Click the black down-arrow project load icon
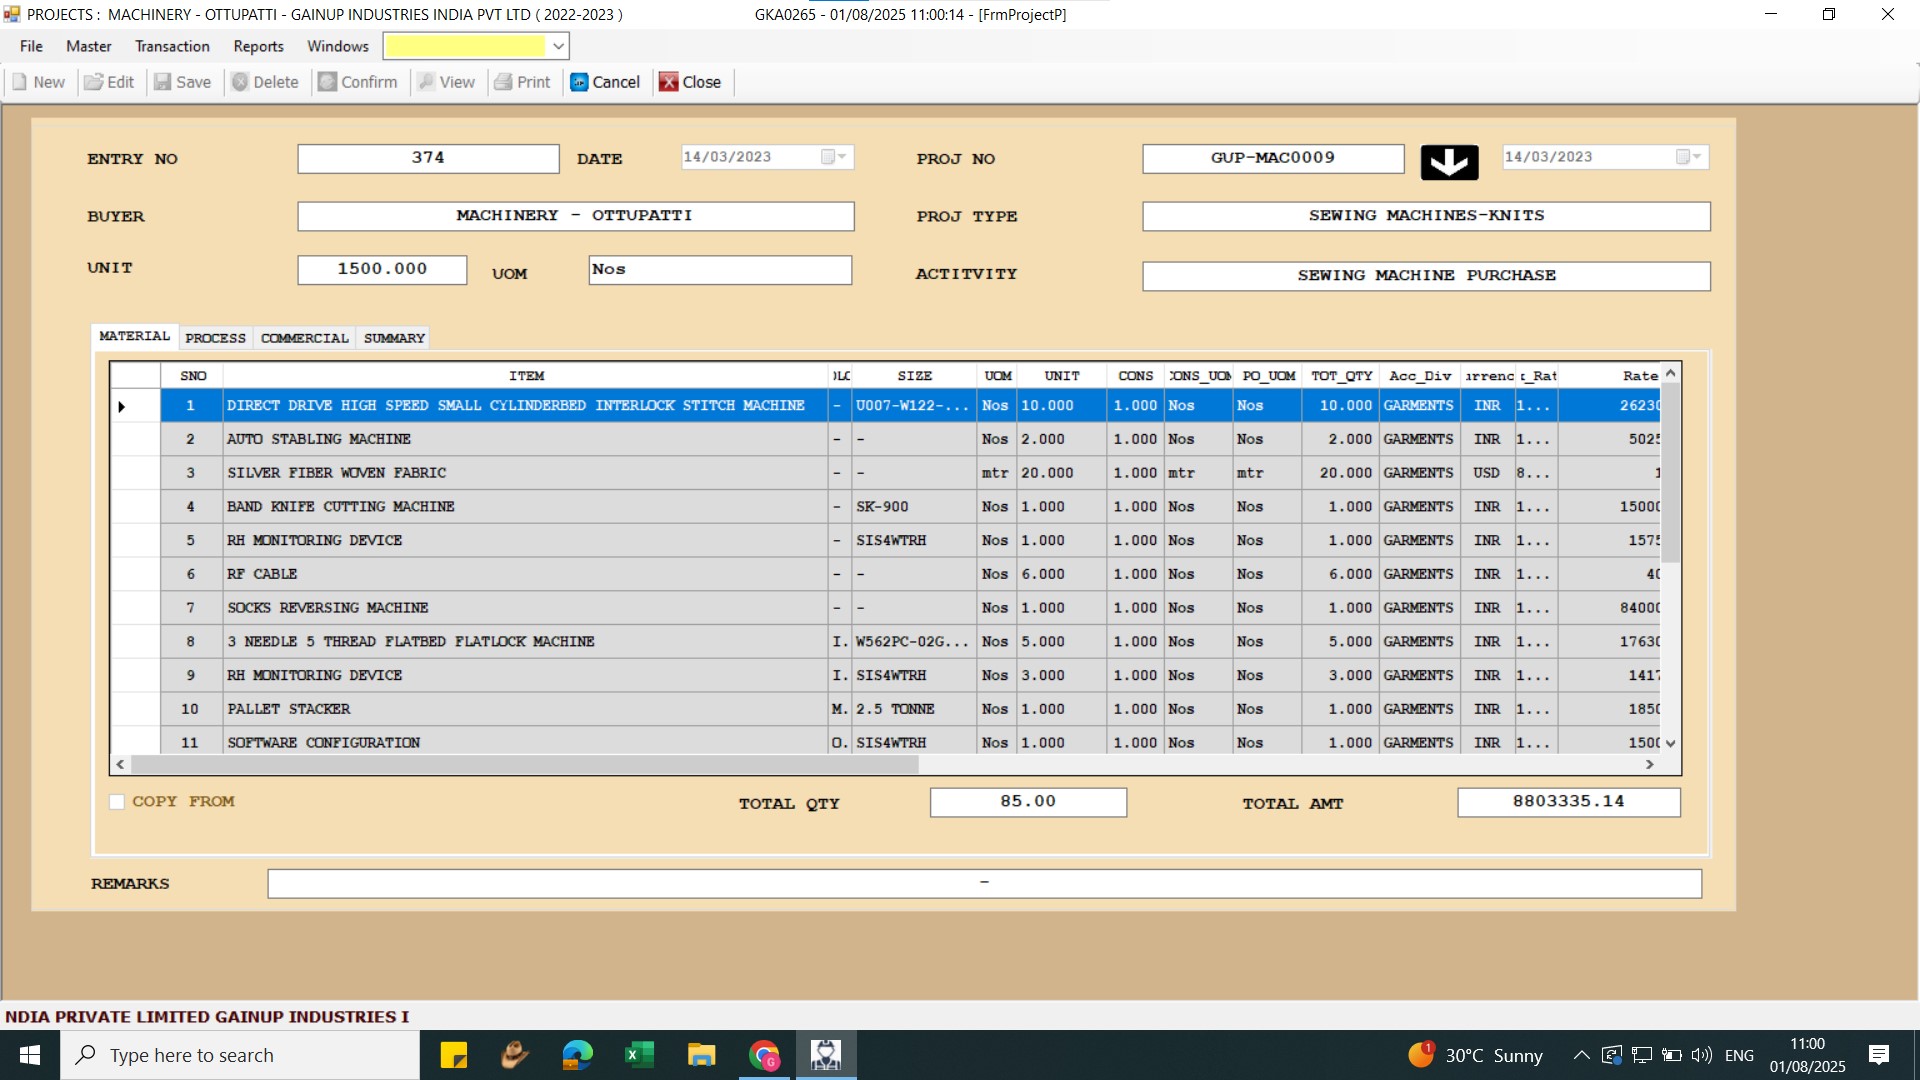This screenshot has width=1920, height=1080. (x=1449, y=161)
